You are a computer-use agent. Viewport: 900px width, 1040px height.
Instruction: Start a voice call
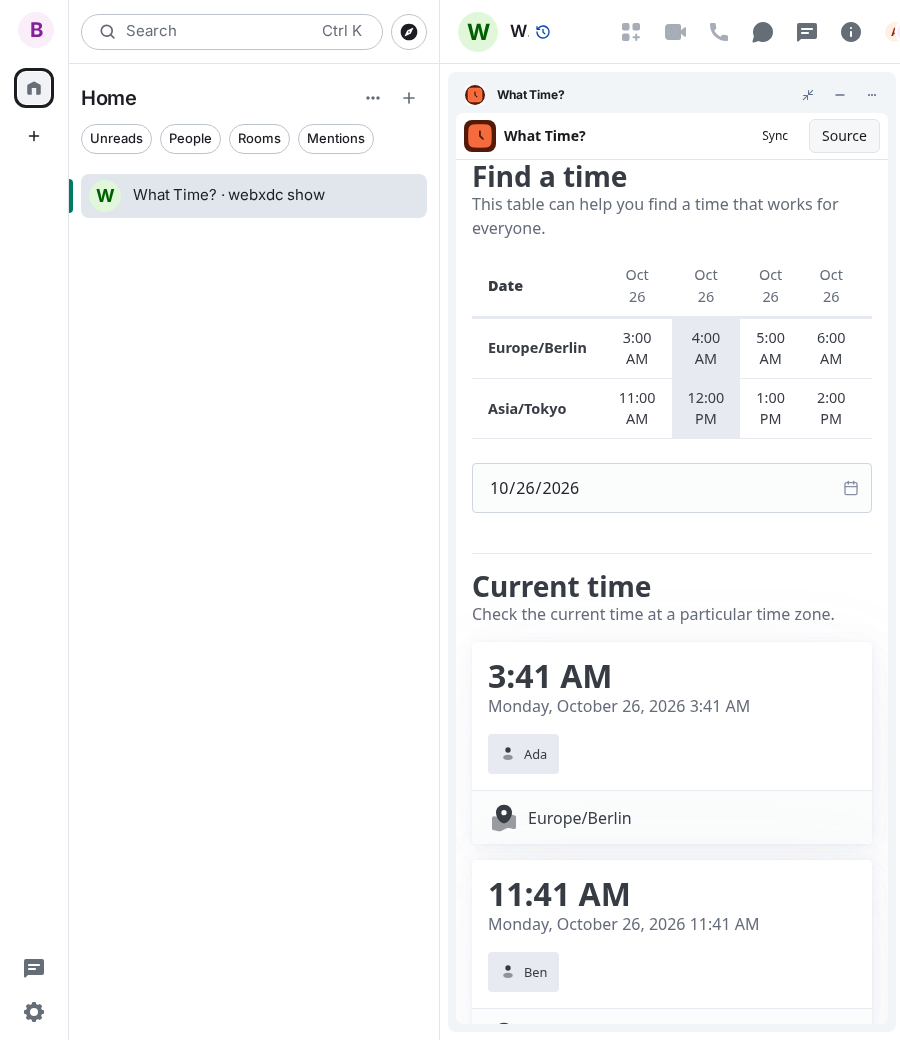[x=719, y=32]
